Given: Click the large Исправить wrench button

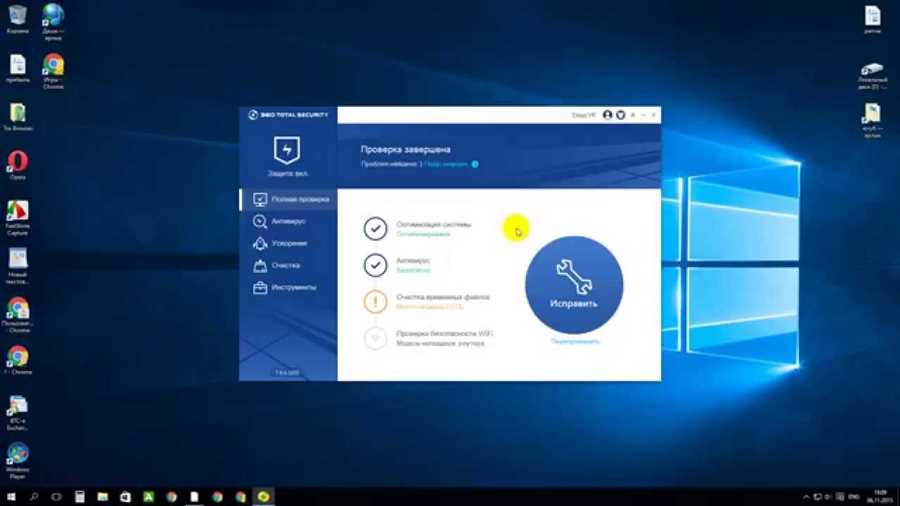Looking at the screenshot, I should (x=574, y=285).
